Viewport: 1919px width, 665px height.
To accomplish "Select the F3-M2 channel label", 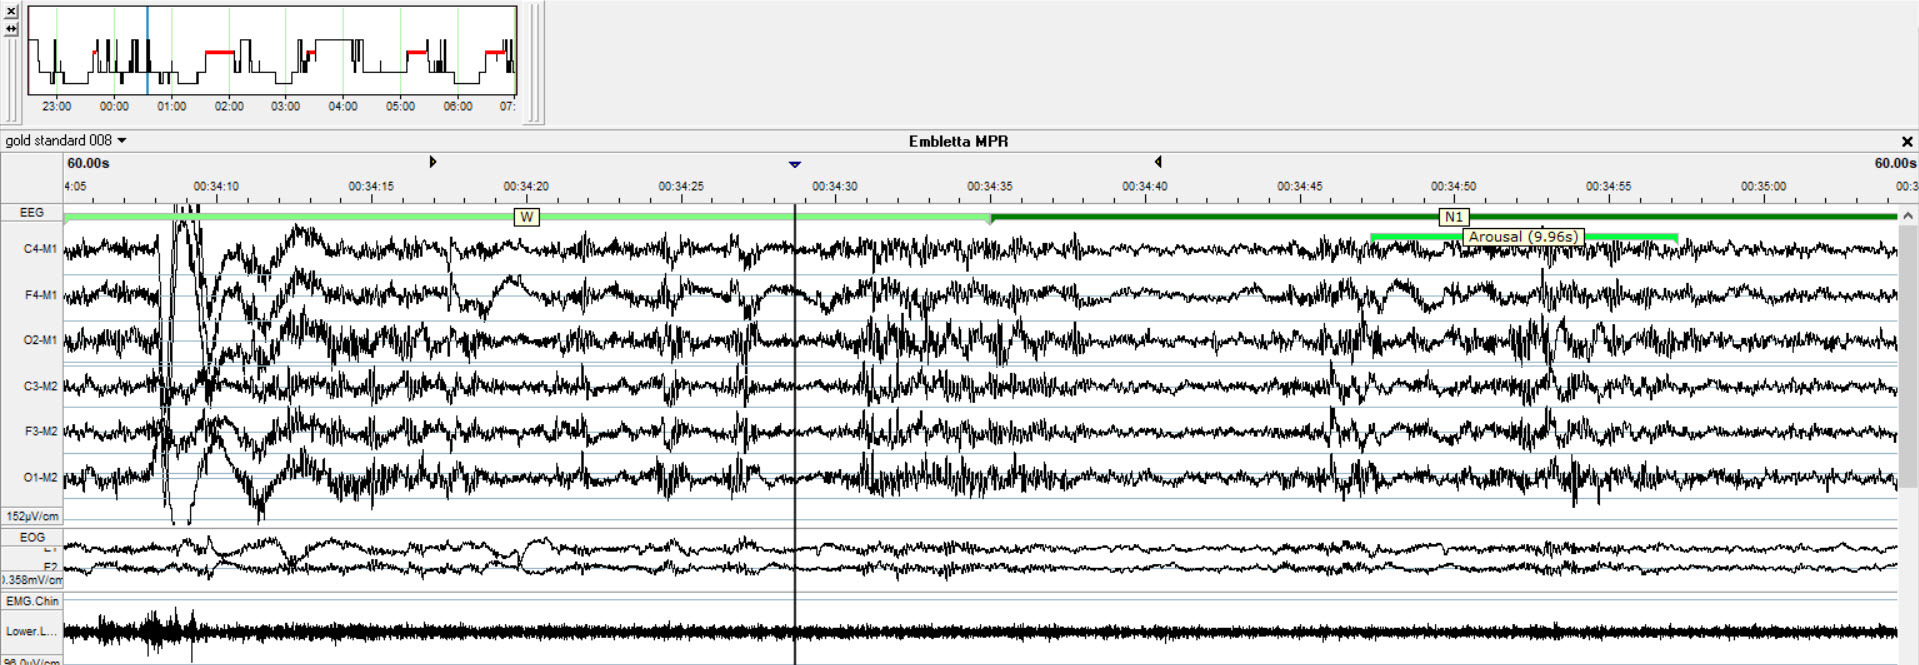I will [x=40, y=431].
